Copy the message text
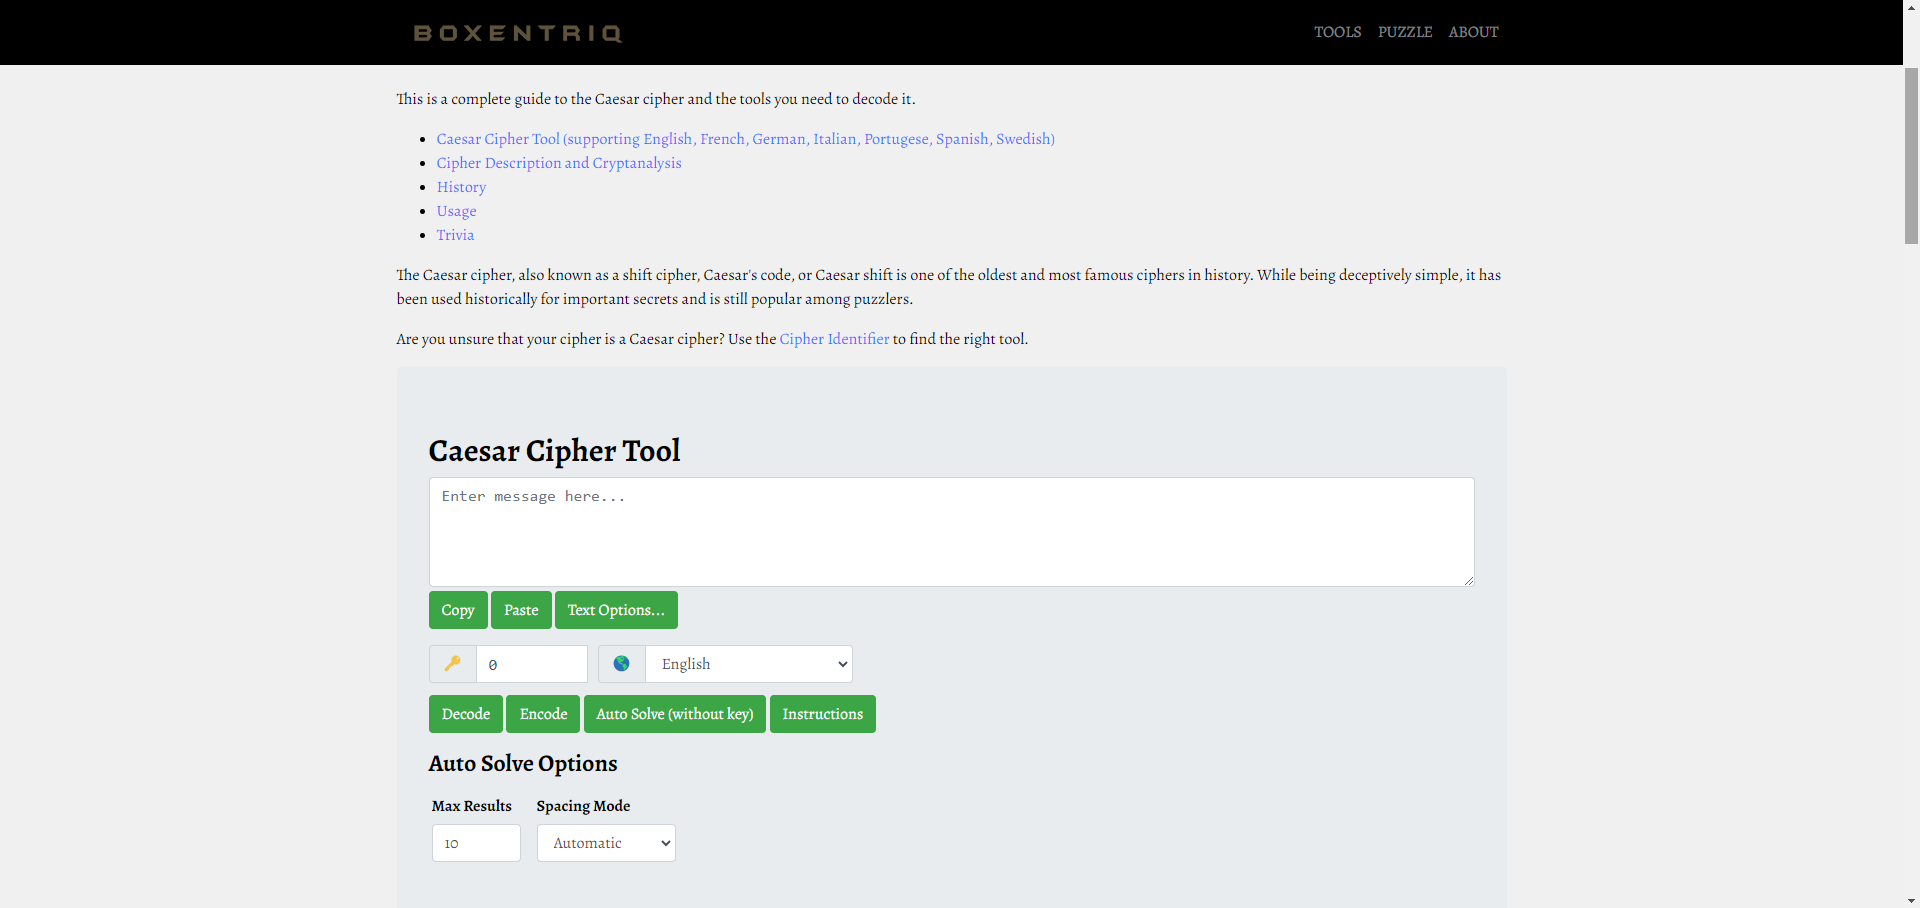 pos(458,610)
